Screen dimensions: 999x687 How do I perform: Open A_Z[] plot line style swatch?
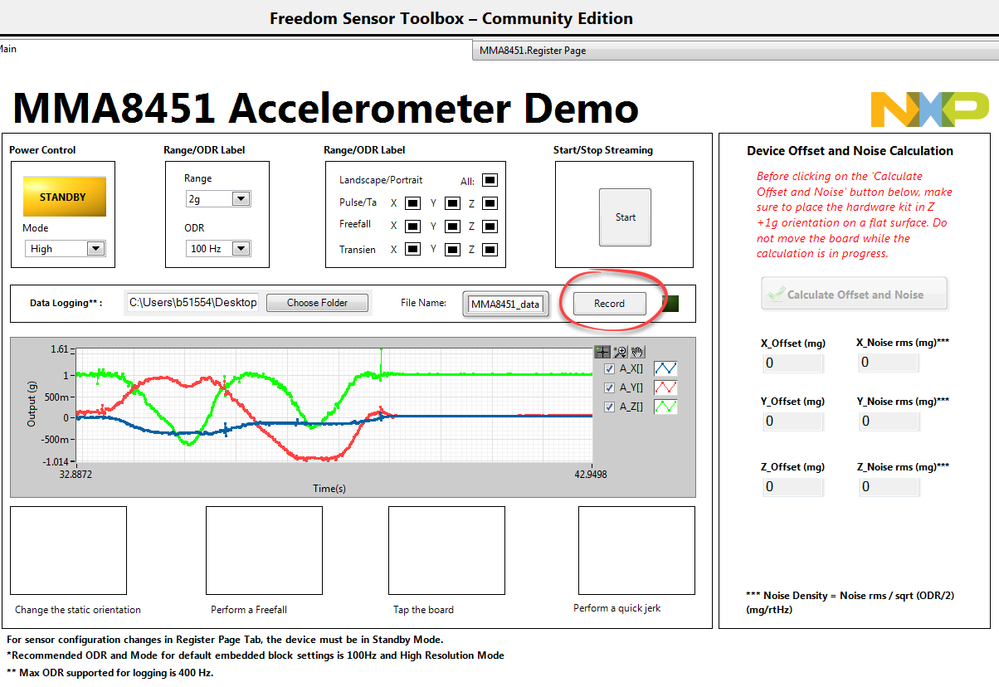(x=666, y=407)
